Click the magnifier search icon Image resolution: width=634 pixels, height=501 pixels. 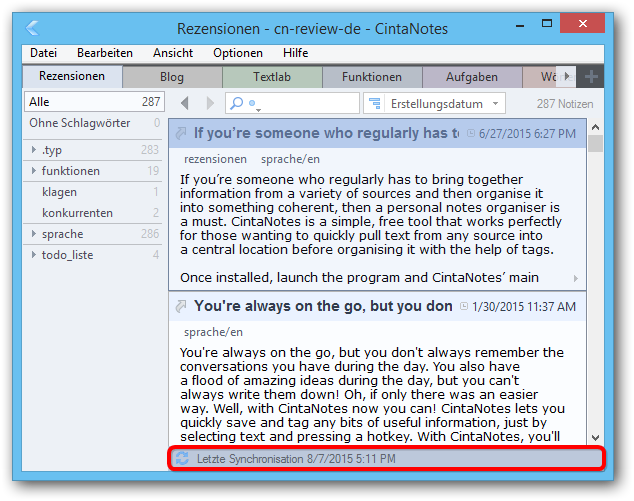click(237, 104)
